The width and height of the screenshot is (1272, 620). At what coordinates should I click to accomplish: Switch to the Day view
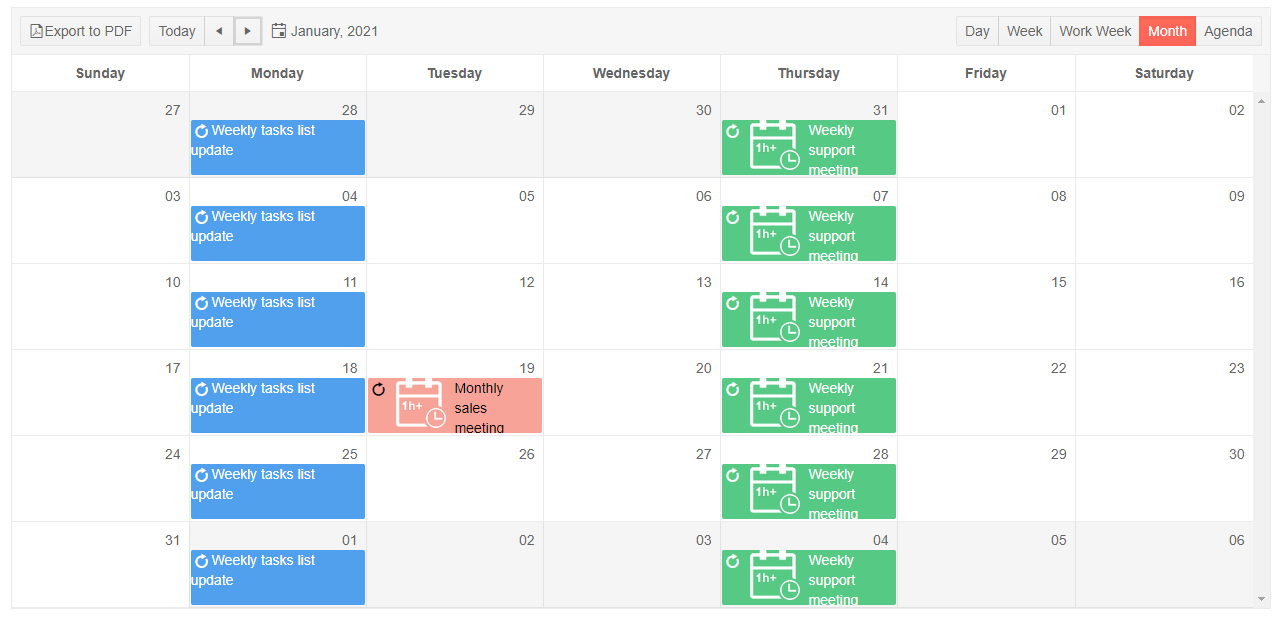pos(977,31)
